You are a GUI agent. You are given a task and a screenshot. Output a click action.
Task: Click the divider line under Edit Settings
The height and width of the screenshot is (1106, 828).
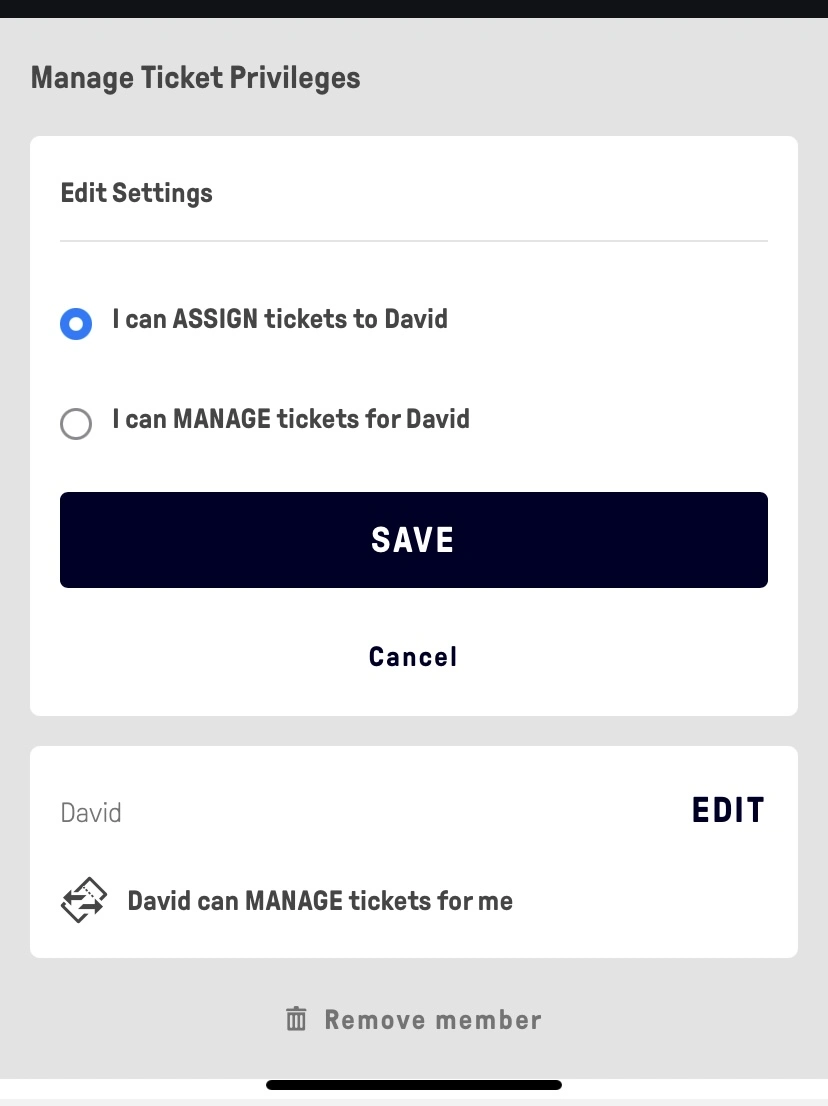pos(414,241)
